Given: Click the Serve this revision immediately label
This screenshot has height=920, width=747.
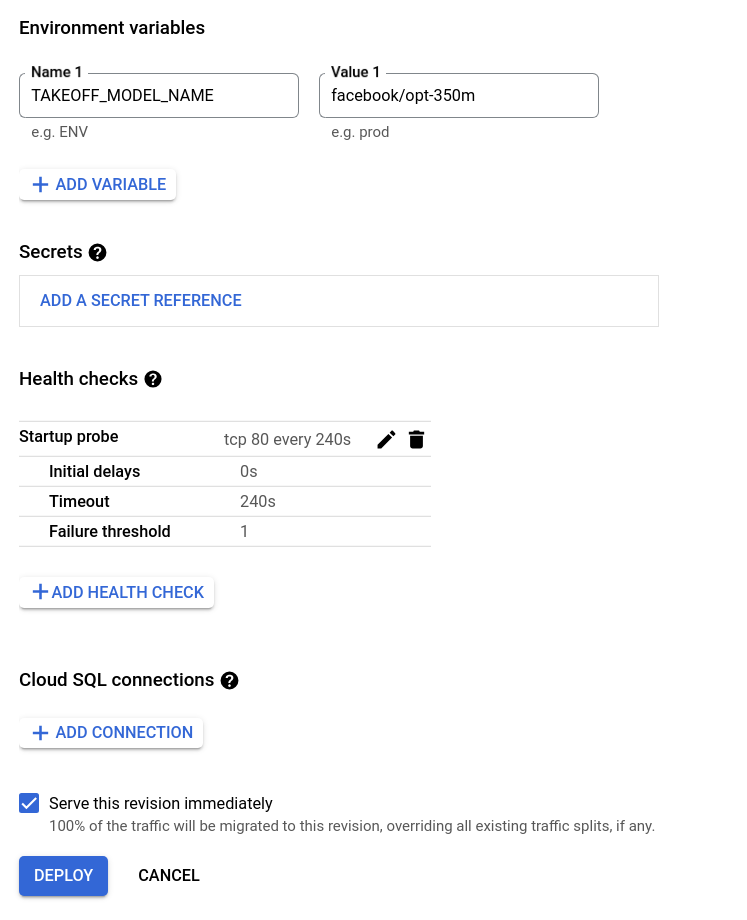Looking at the screenshot, I should coord(161,803).
